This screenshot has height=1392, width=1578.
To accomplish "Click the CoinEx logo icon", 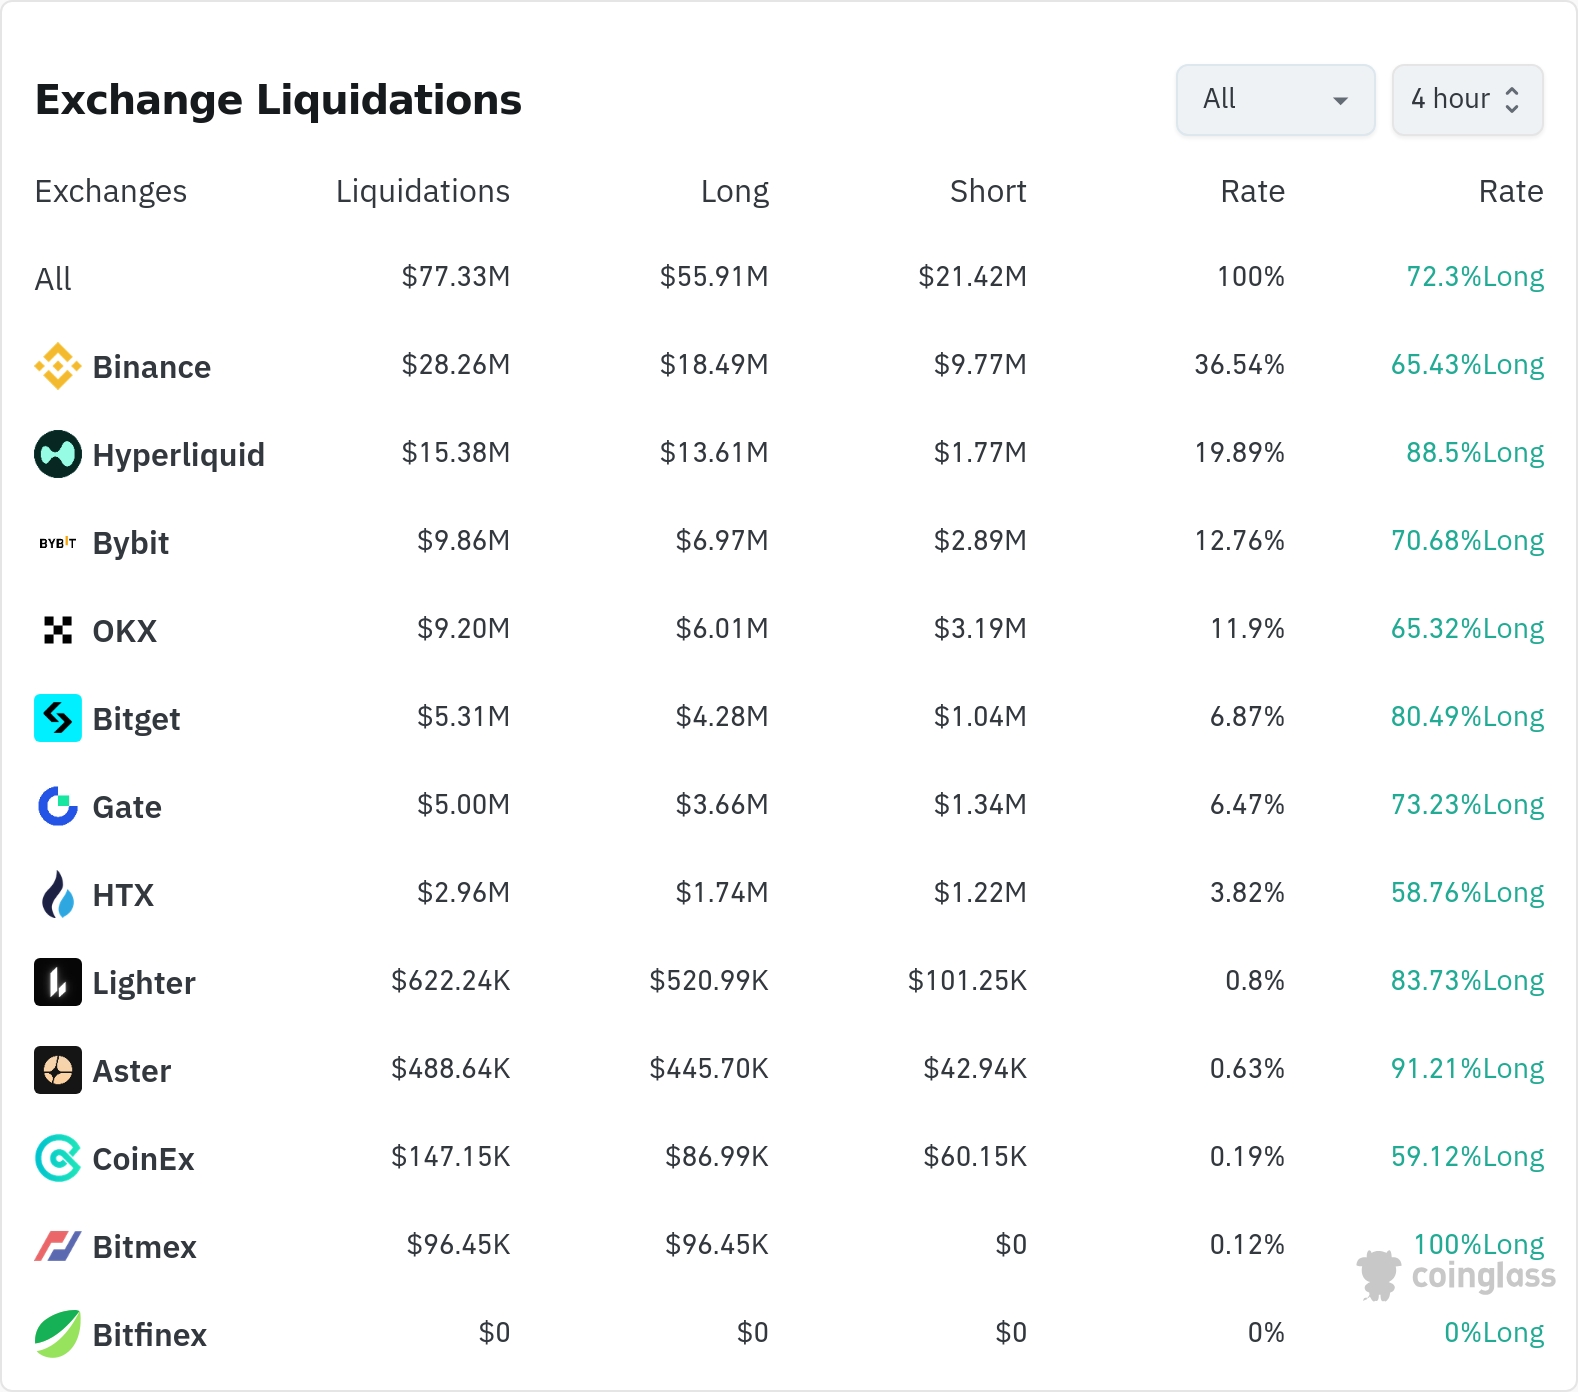I will 58,1158.
